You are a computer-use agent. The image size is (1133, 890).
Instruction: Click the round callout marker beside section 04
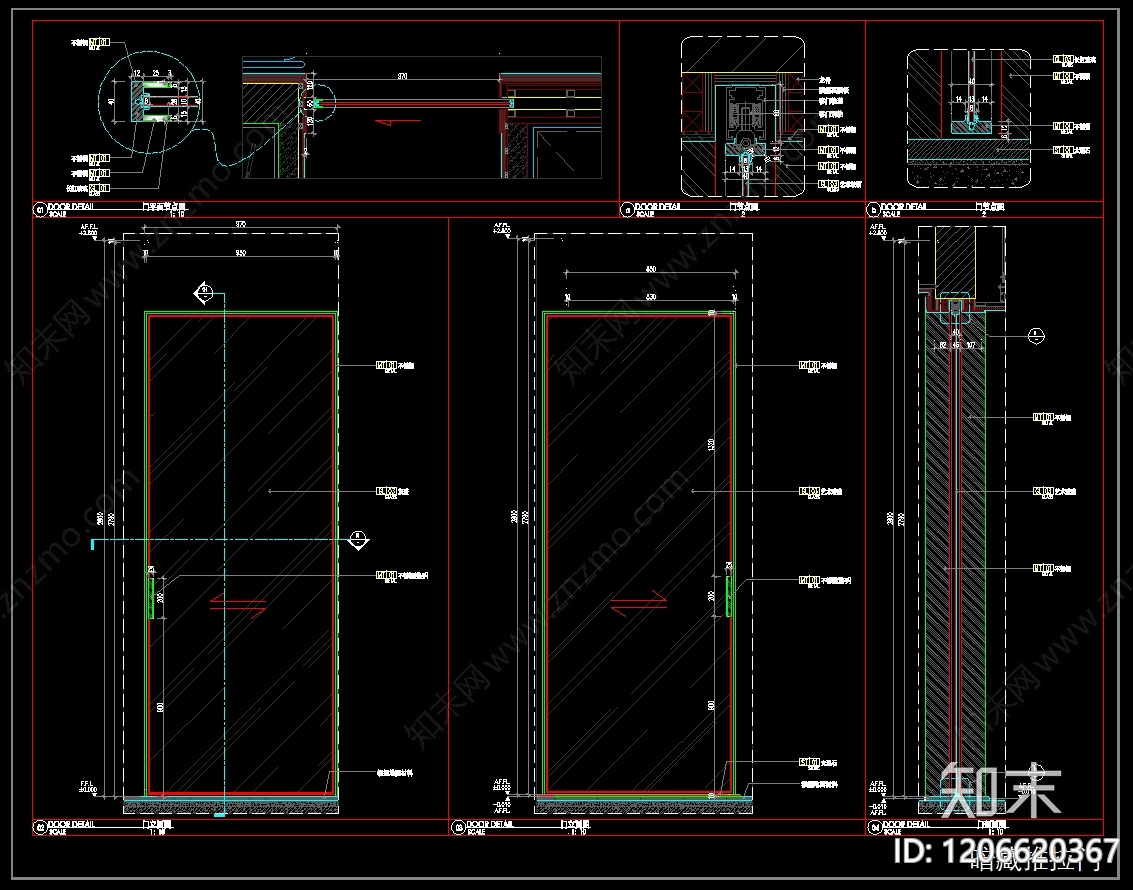tap(1036, 335)
